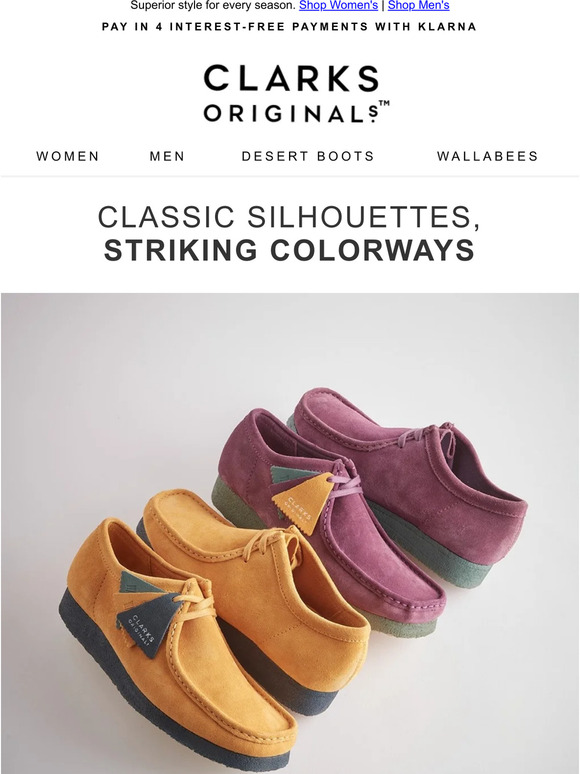Select the MEN navigation item
Image resolution: width=580 pixels, height=774 pixels.
pos(167,156)
